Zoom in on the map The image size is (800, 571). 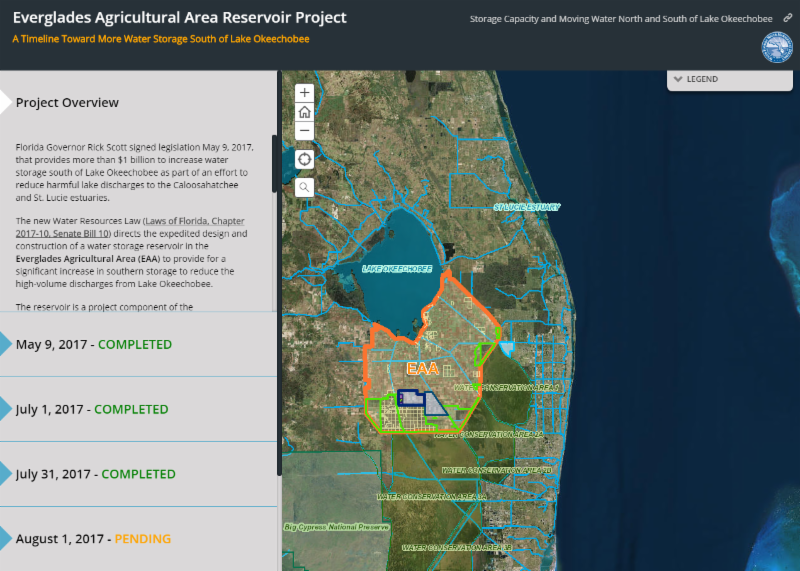pyautogui.click(x=305, y=93)
